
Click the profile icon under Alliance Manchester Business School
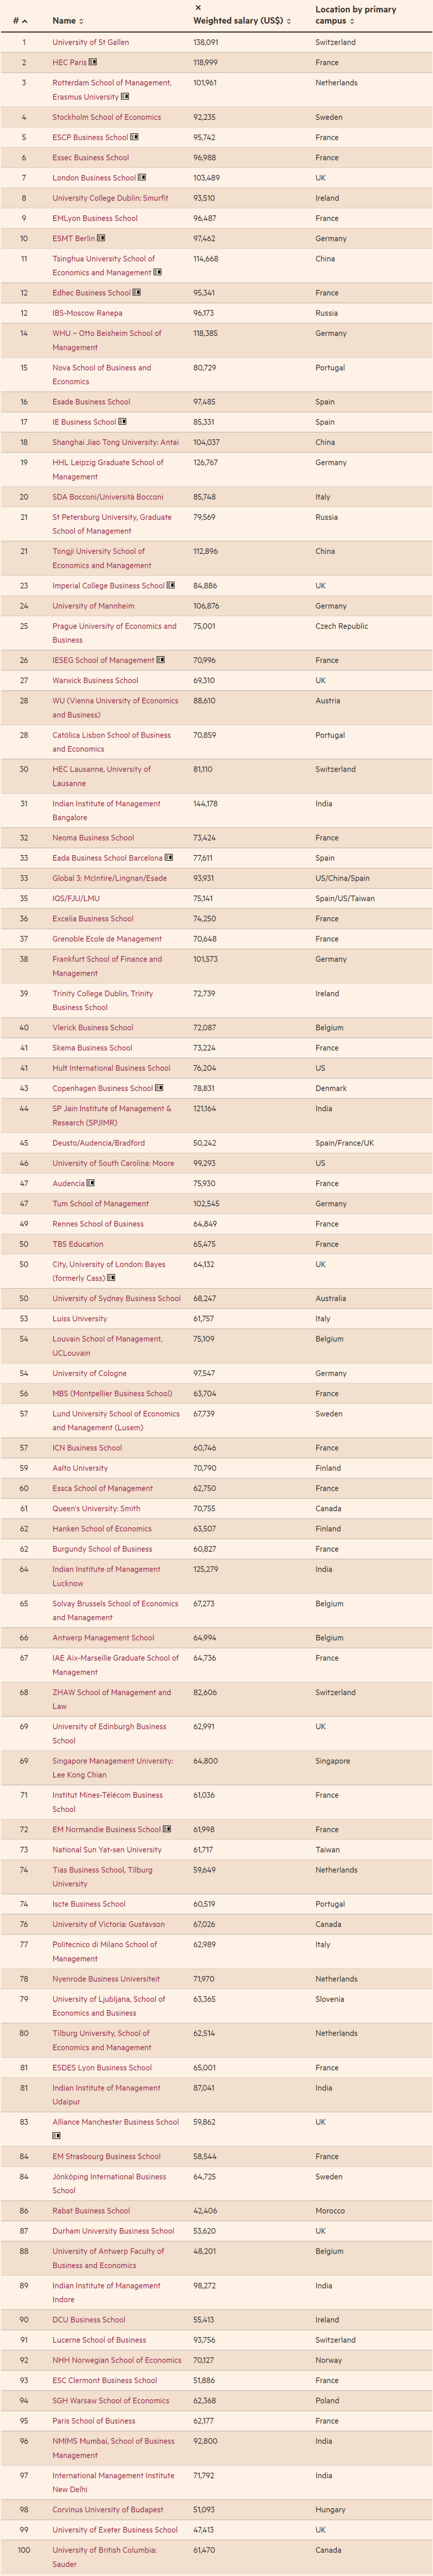[57, 2135]
